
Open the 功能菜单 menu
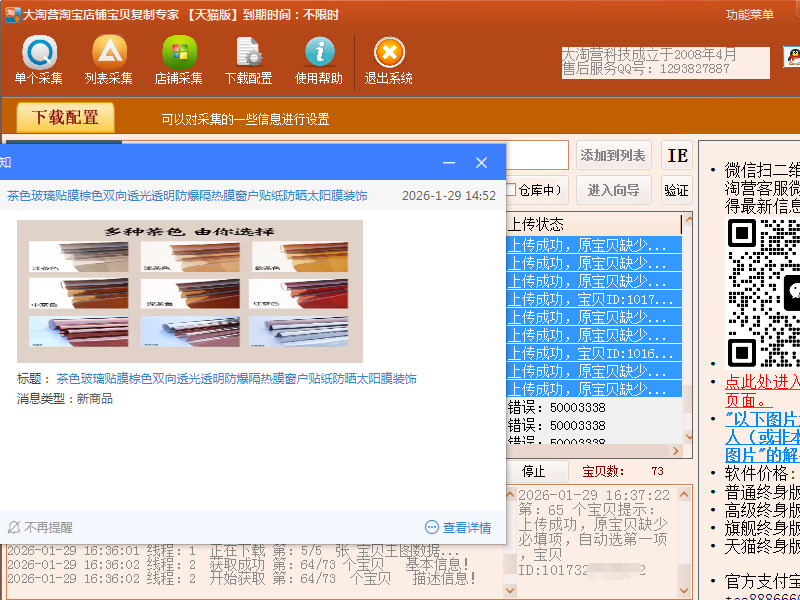coord(749,15)
